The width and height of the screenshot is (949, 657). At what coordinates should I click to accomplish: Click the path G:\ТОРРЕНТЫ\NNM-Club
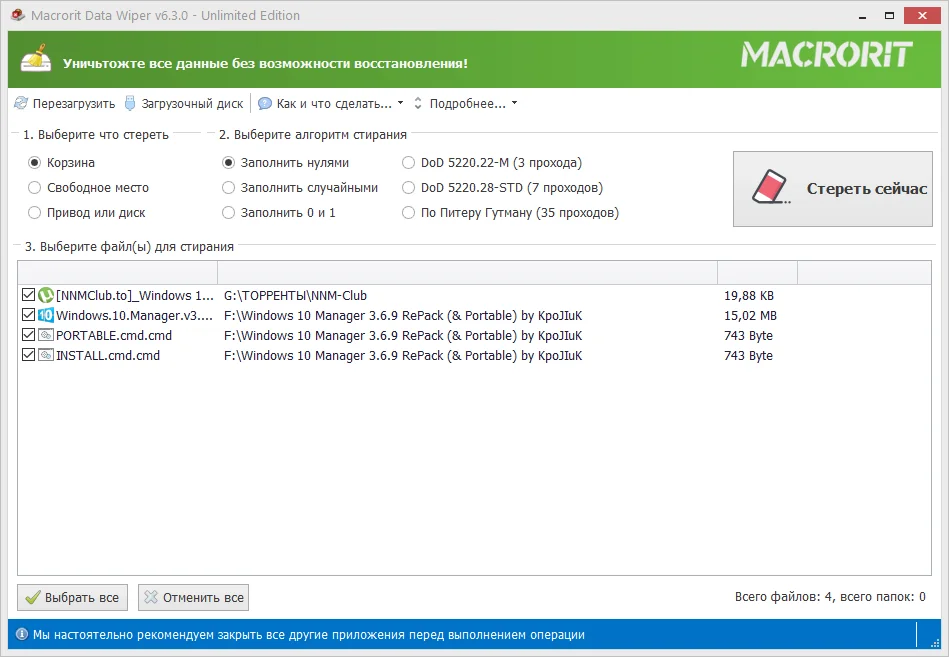[295, 296]
